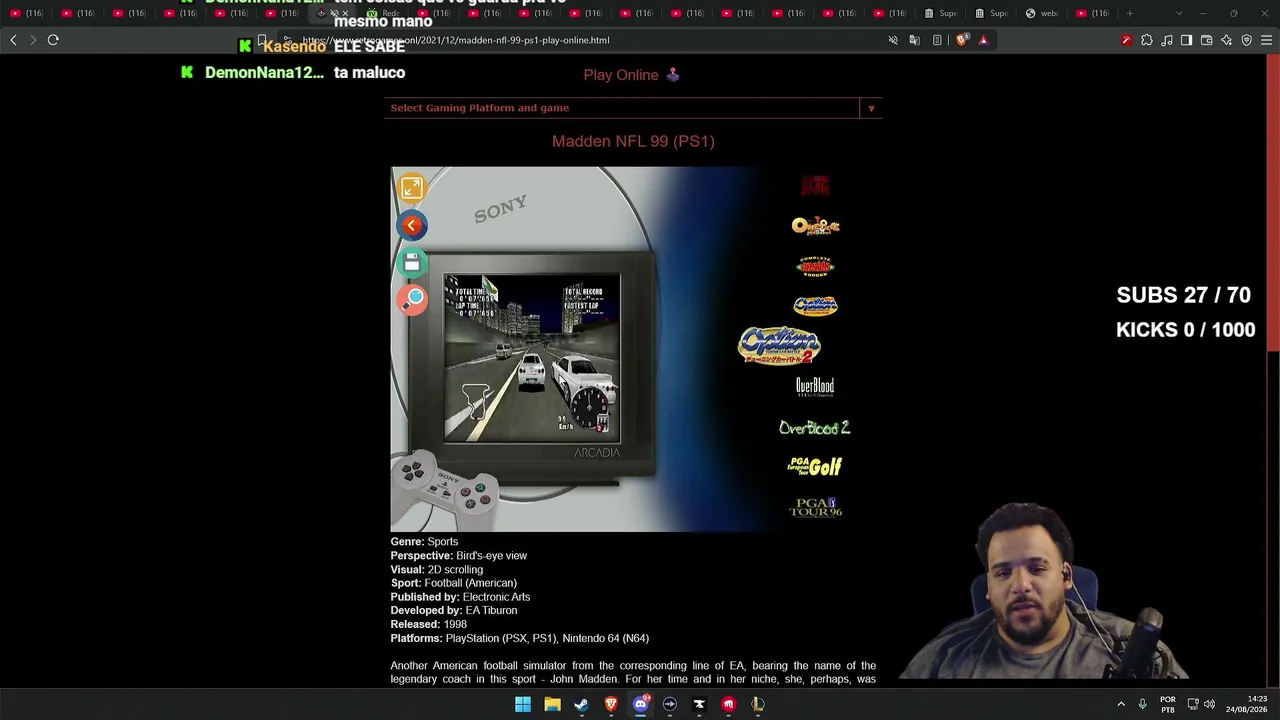Open File Explorer from the taskbar

(552, 704)
